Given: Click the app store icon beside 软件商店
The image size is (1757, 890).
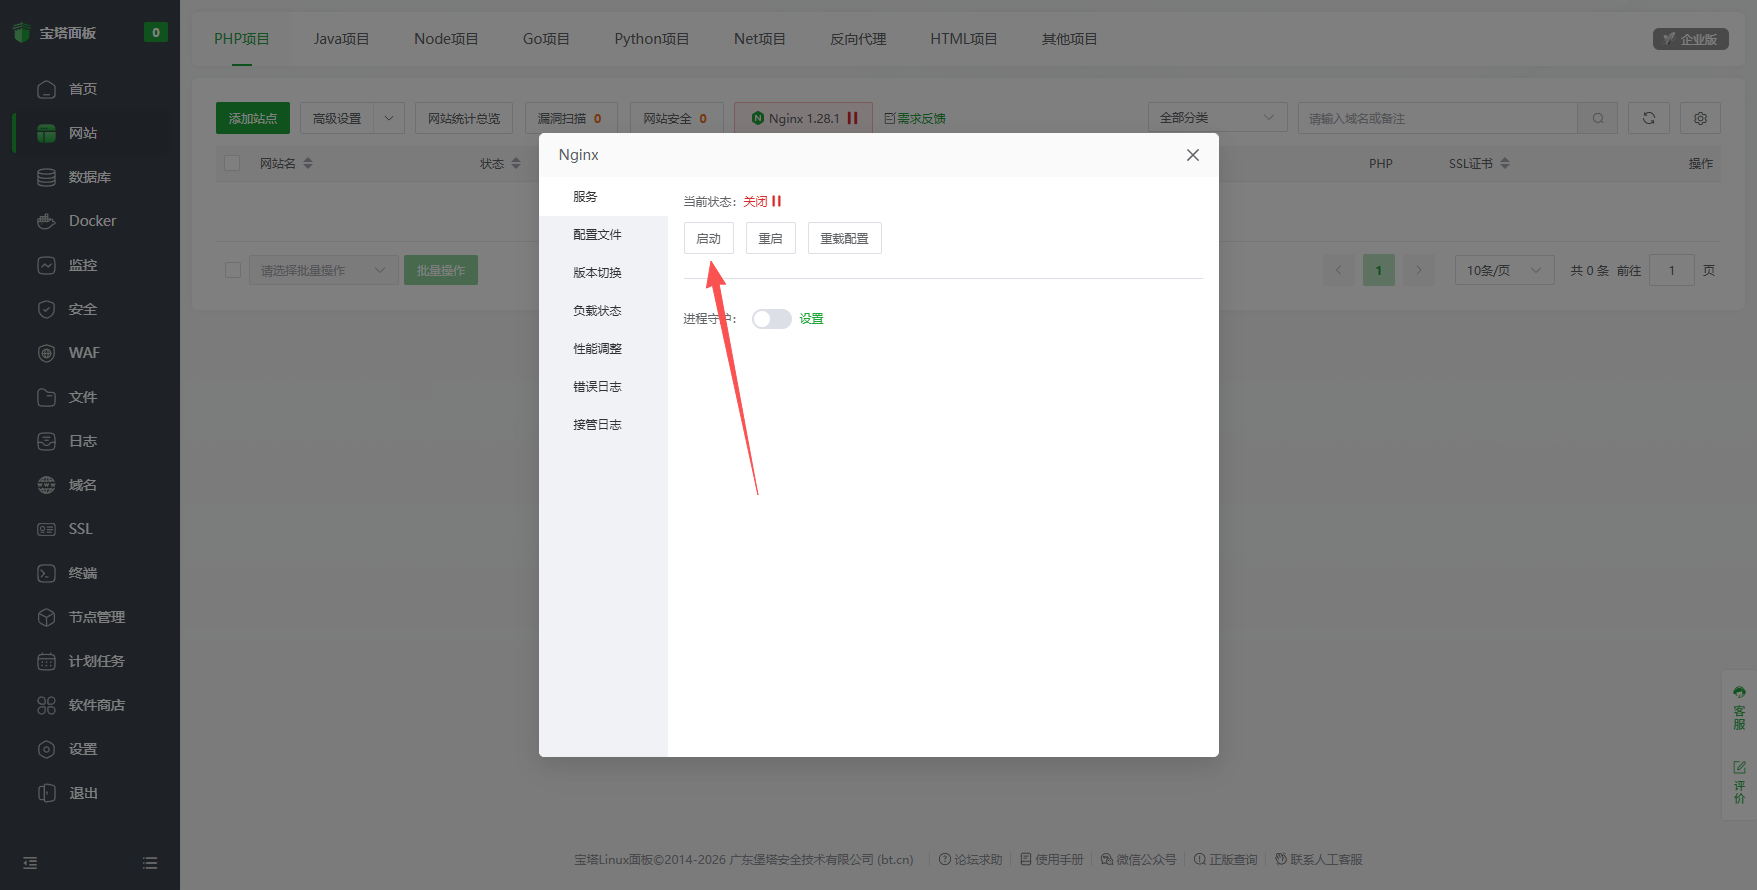Looking at the screenshot, I should [46, 705].
